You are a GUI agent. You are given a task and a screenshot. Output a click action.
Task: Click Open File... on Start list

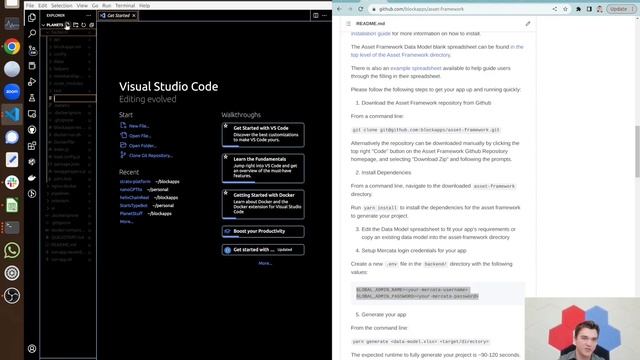(140, 136)
